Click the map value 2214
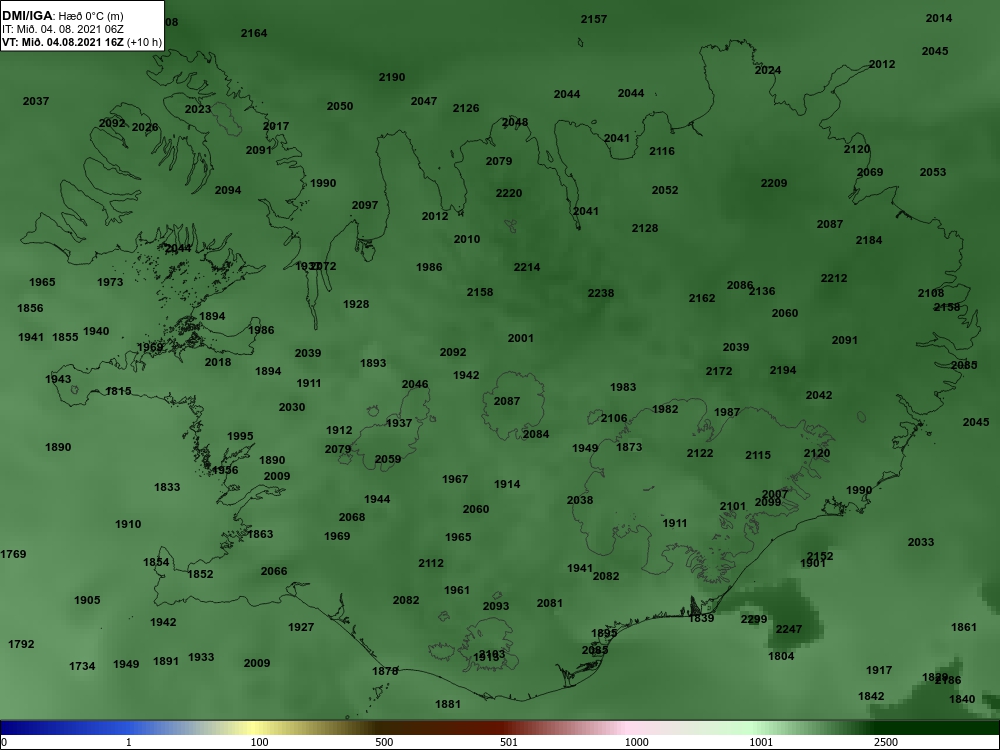Image resolution: width=1000 pixels, height=750 pixels. pos(527,267)
